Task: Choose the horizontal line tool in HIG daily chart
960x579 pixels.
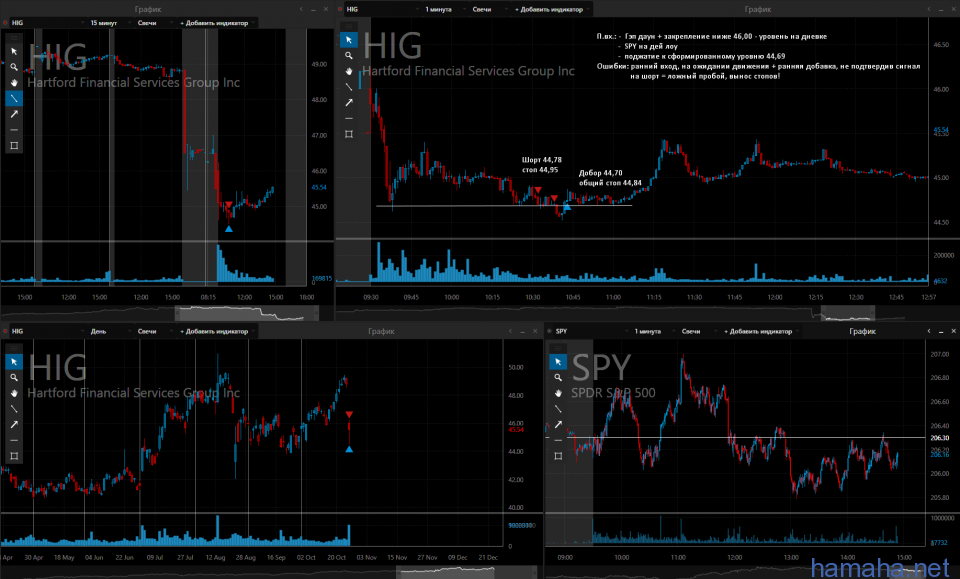Action: (14, 440)
